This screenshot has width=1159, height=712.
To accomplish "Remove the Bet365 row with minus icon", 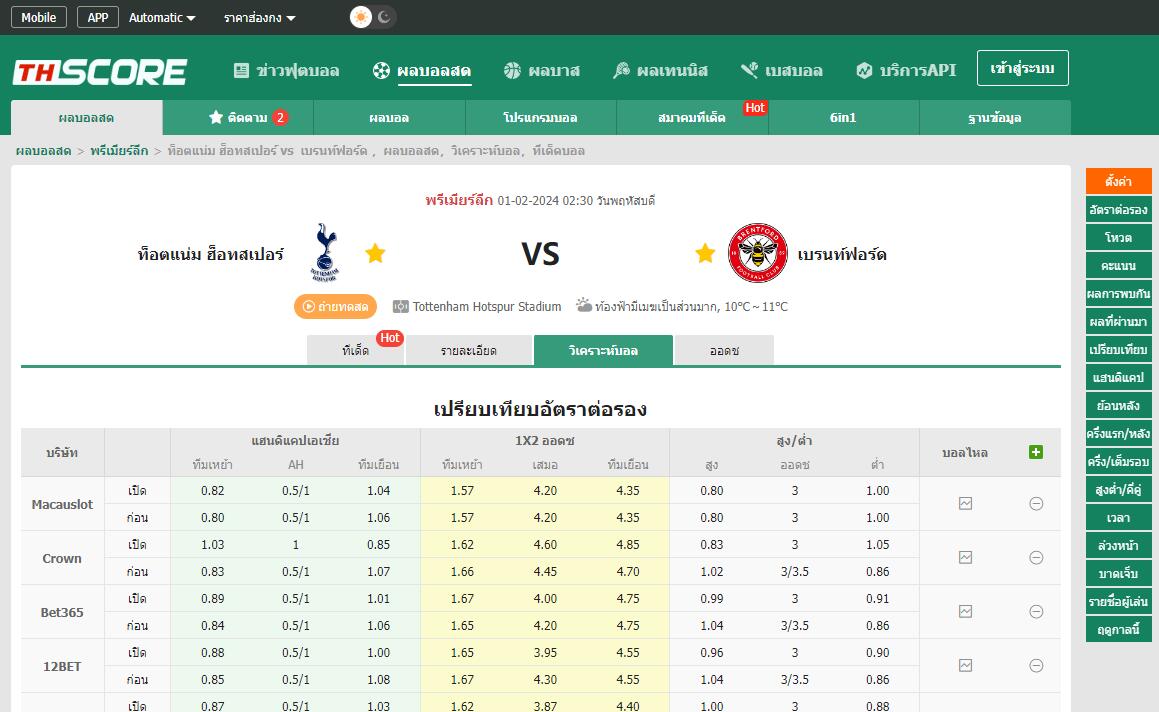I will click(1036, 611).
